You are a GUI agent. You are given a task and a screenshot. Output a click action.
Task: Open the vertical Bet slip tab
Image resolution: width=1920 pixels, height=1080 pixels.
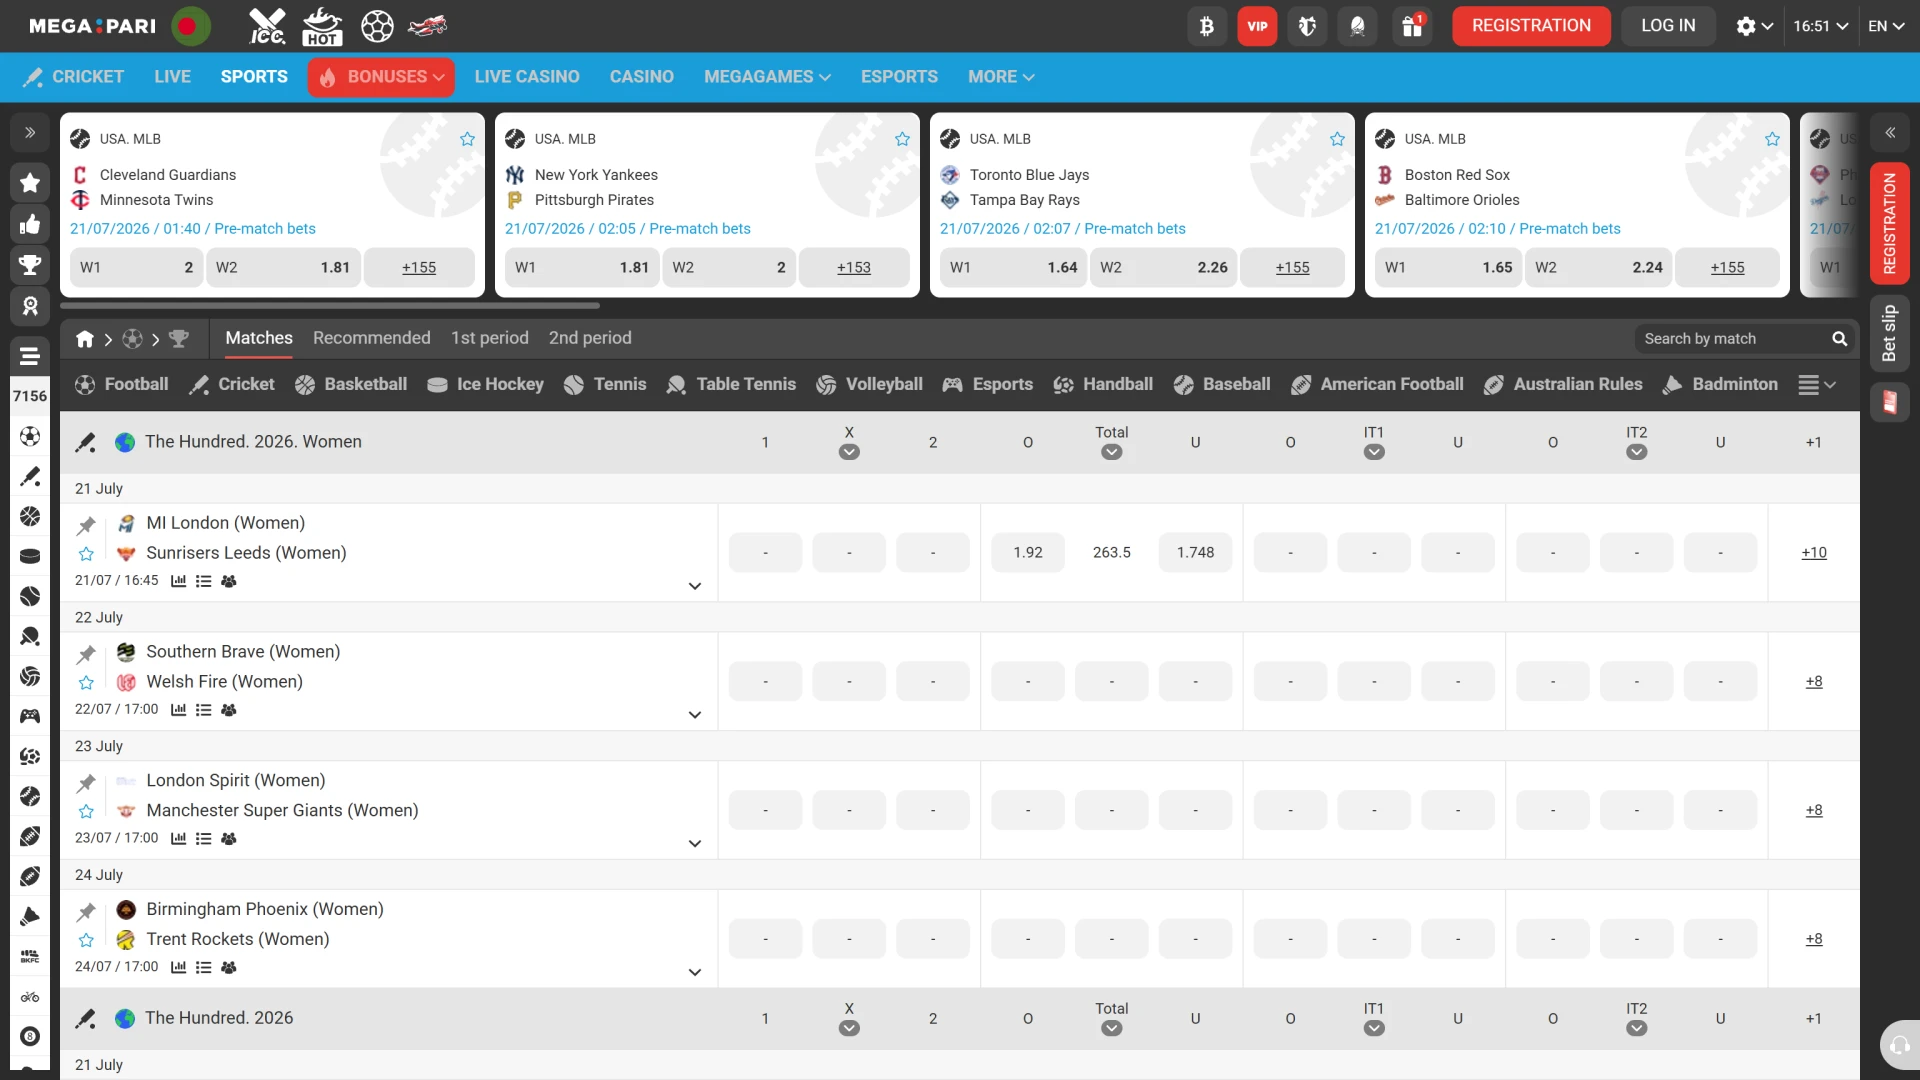pyautogui.click(x=1890, y=333)
